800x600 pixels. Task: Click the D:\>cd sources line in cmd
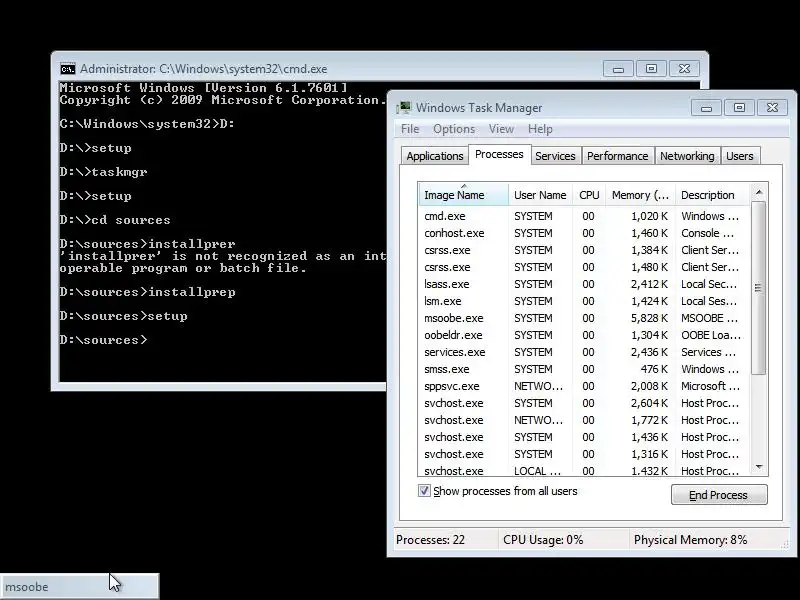(x=115, y=220)
